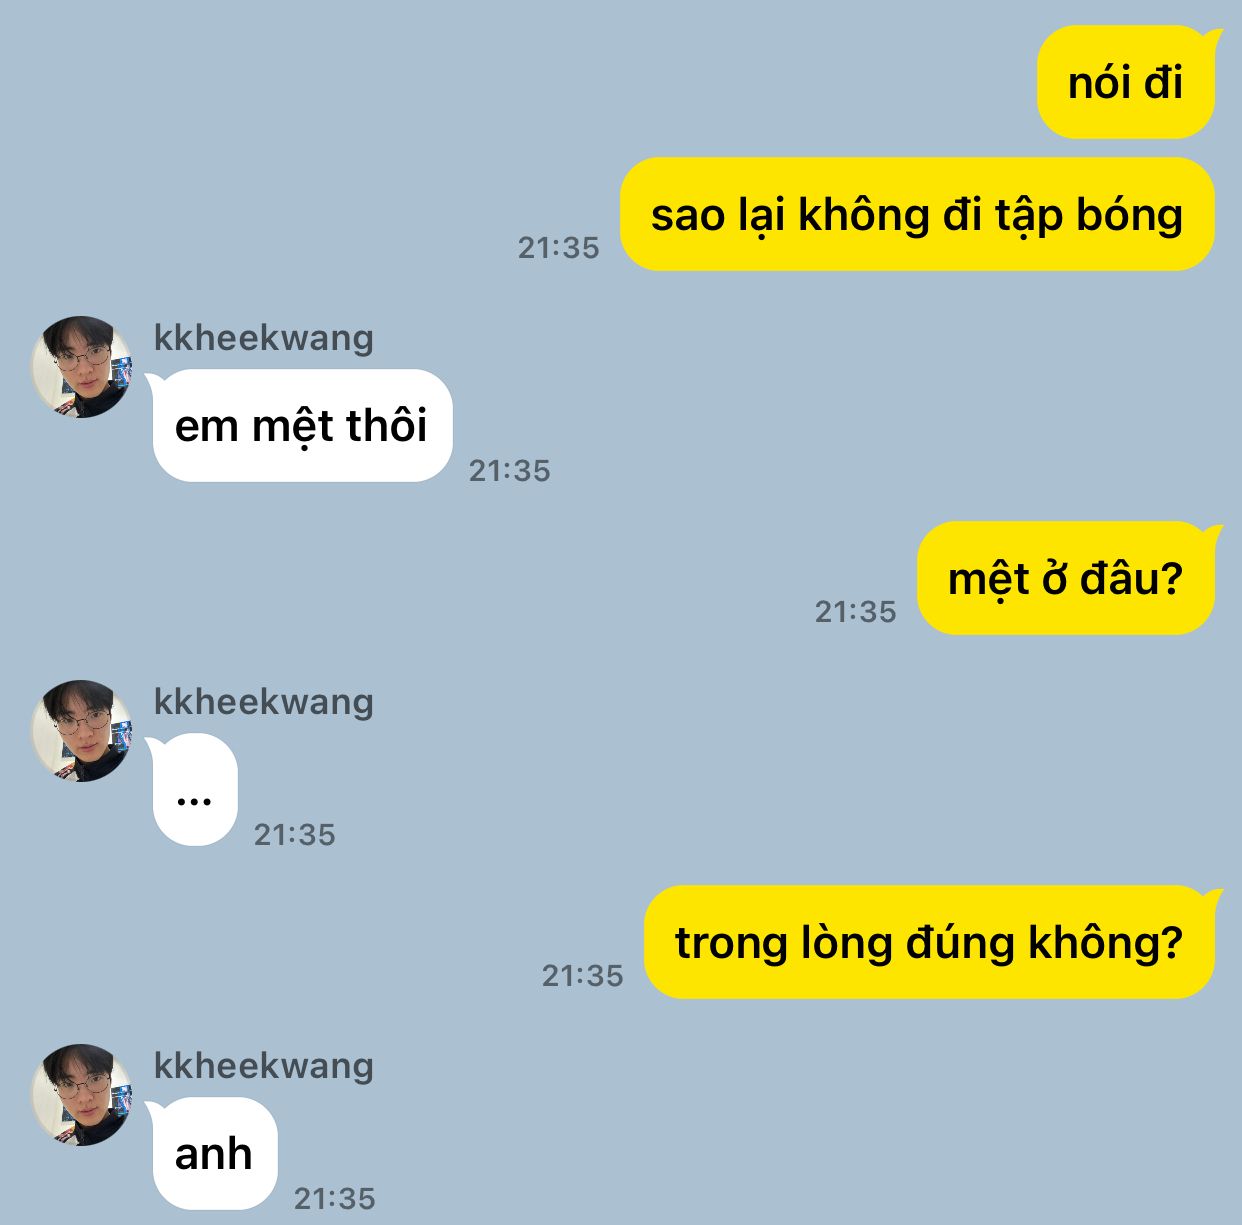Tap the 'anh' message bubble

(x=214, y=1154)
